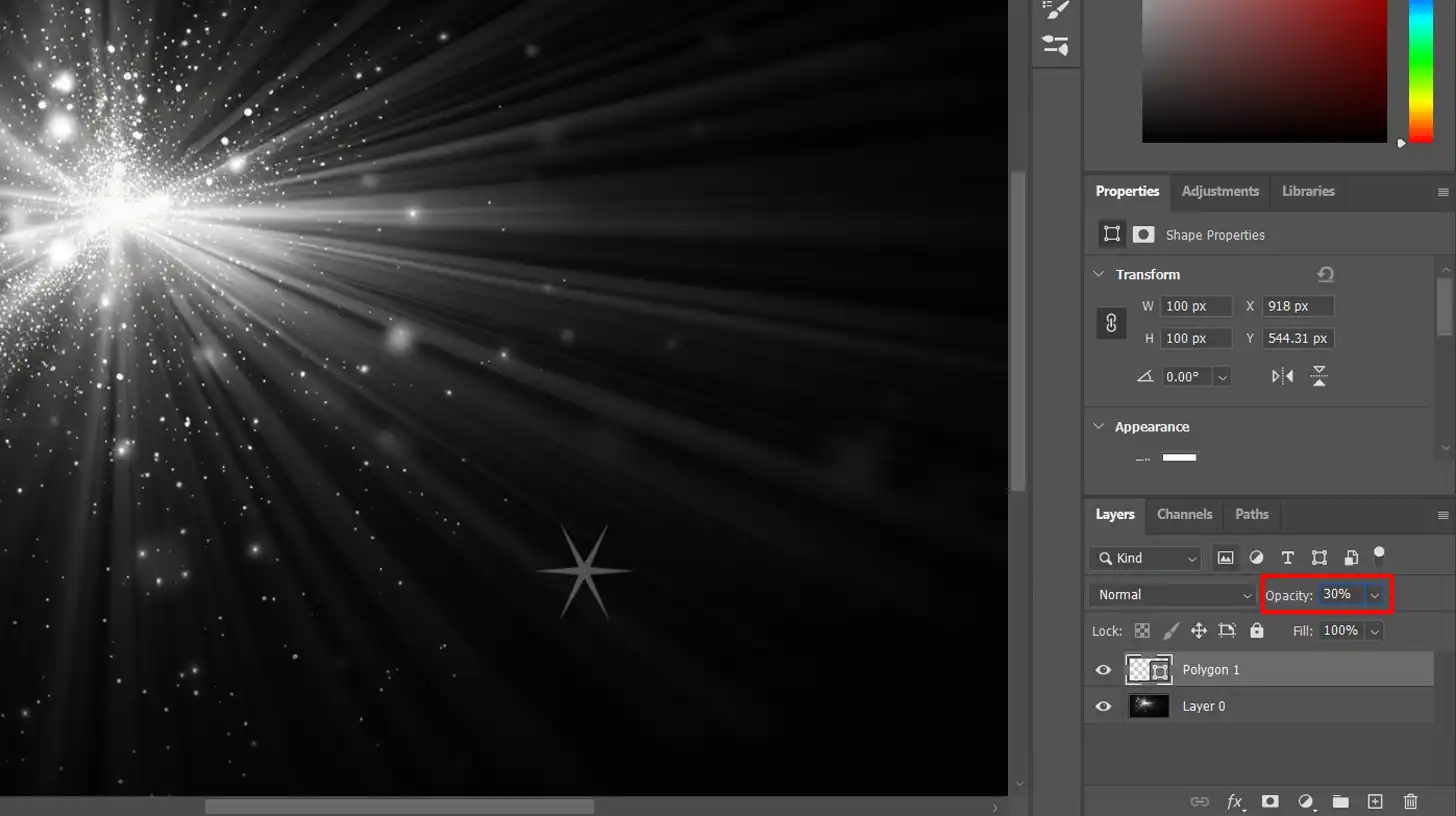Viewport: 1456px width, 816px height.
Task: Click the Opacity 30% value field
Action: [x=1341, y=595]
